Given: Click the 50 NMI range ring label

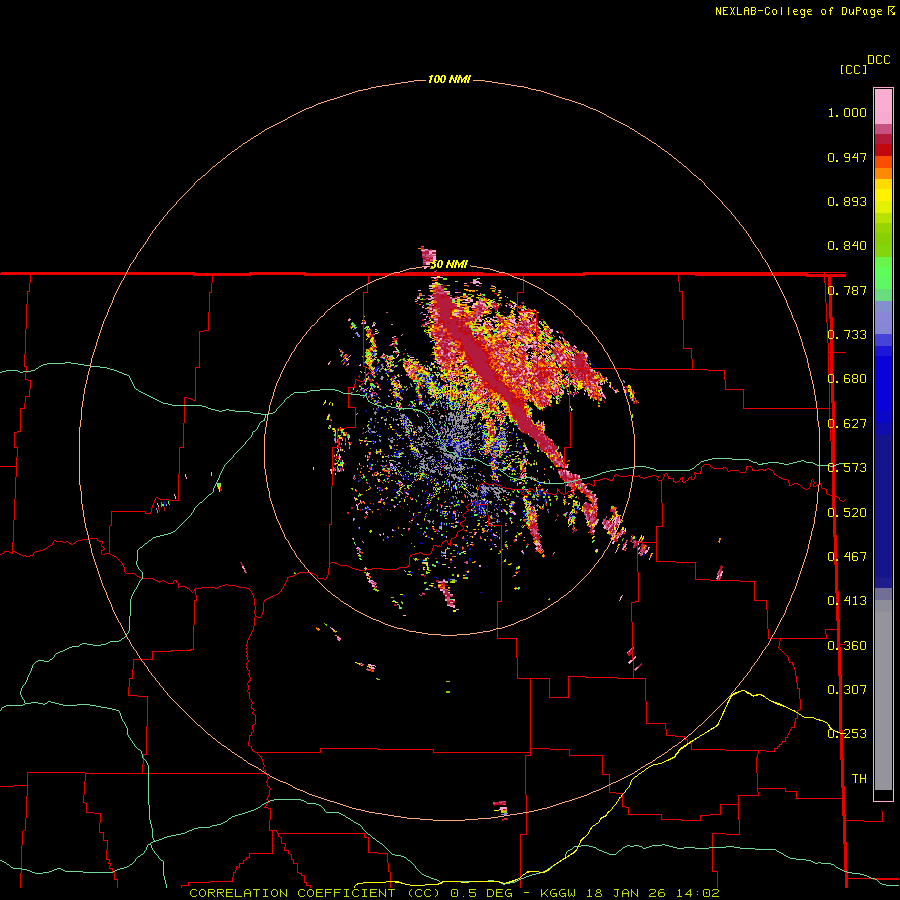Looking at the screenshot, I should [449, 265].
